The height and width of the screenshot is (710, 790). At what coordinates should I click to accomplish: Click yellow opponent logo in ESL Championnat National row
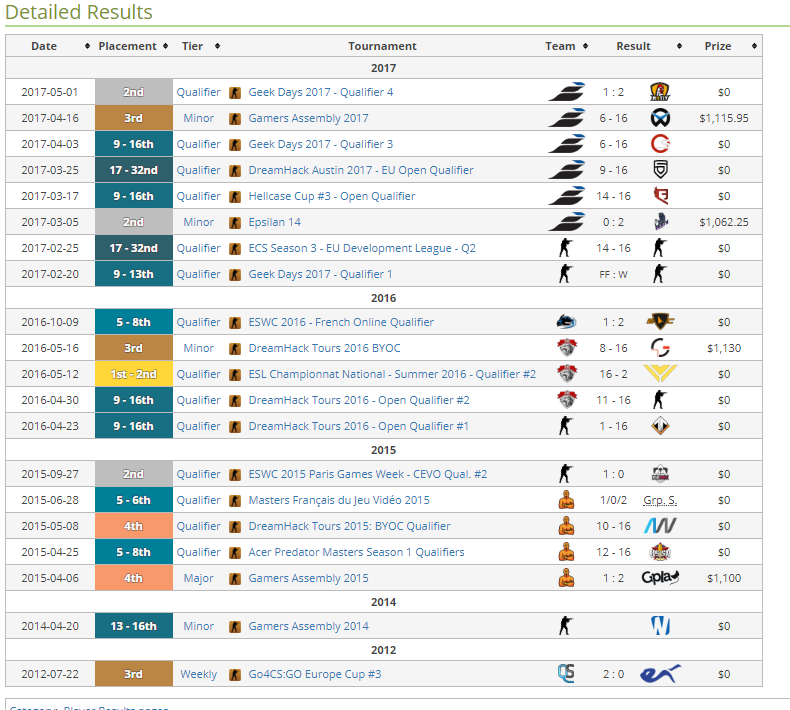click(x=660, y=373)
